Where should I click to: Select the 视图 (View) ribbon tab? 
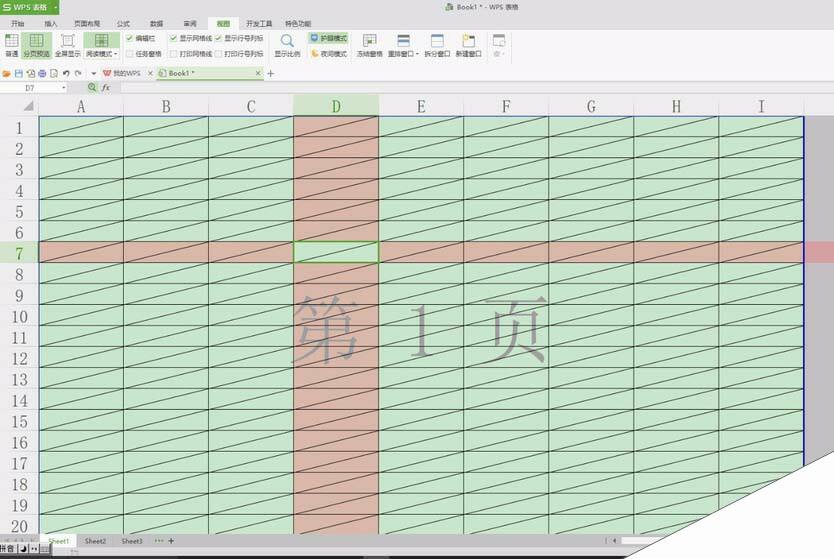(223, 23)
